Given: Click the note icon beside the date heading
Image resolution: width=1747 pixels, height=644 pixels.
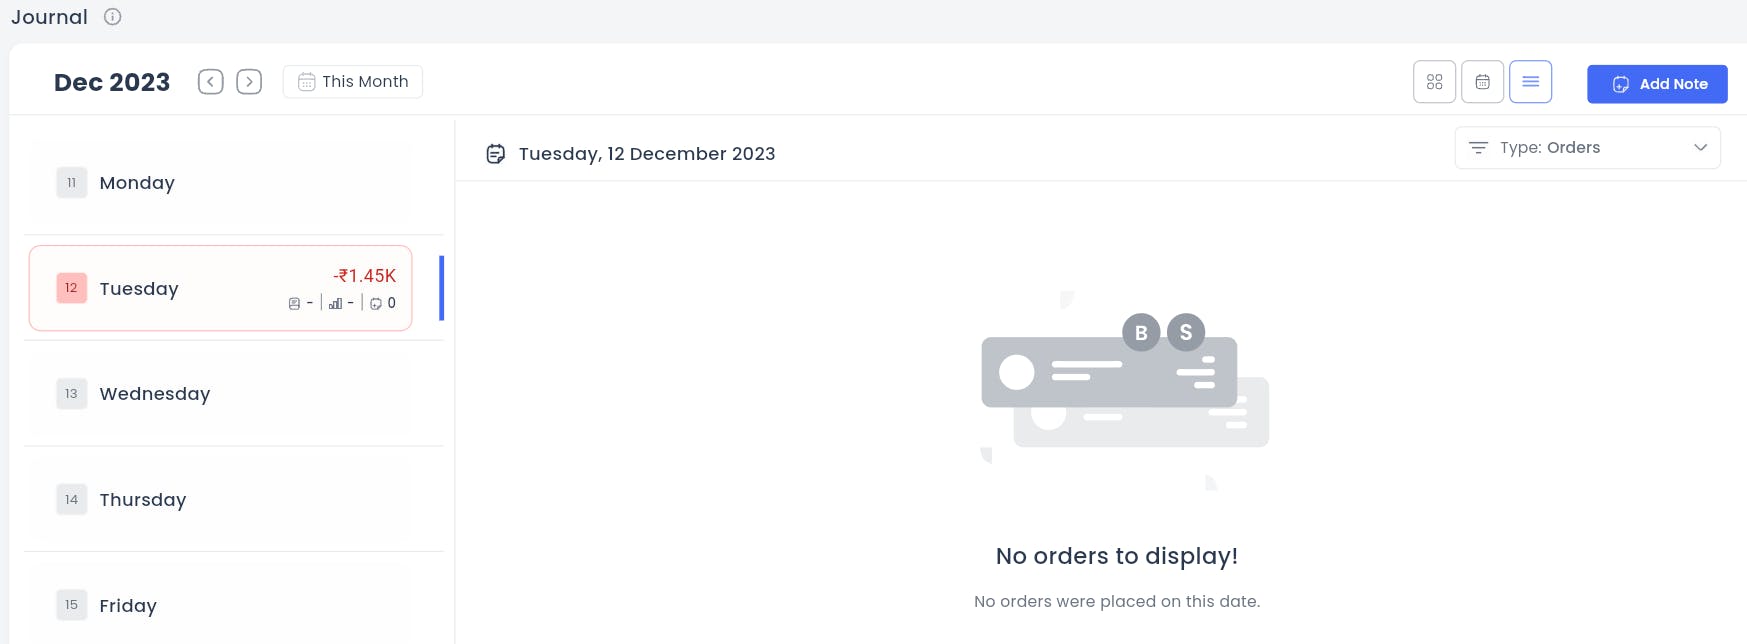Looking at the screenshot, I should pos(495,154).
